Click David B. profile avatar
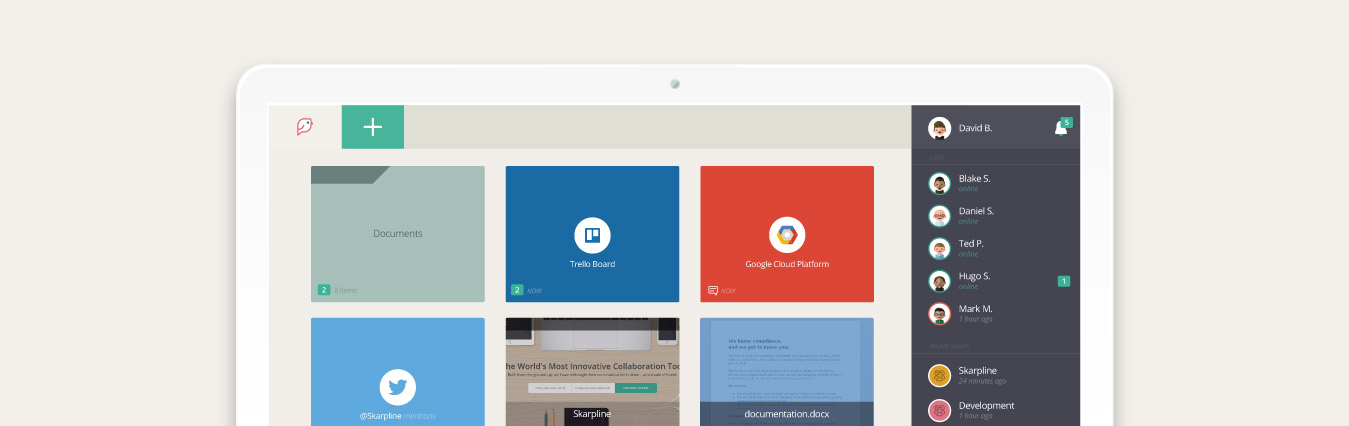The image size is (1349, 426). (x=939, y=128)
